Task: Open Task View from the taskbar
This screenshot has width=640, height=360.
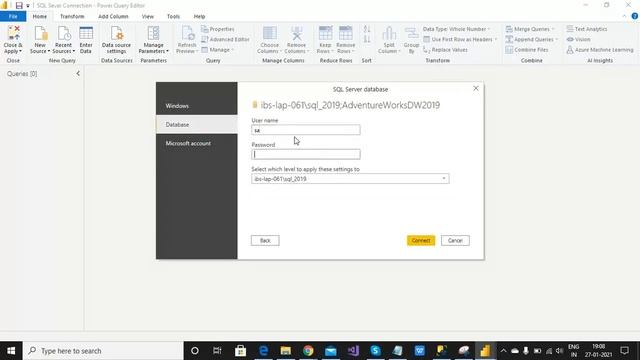Action: point(217,351)
